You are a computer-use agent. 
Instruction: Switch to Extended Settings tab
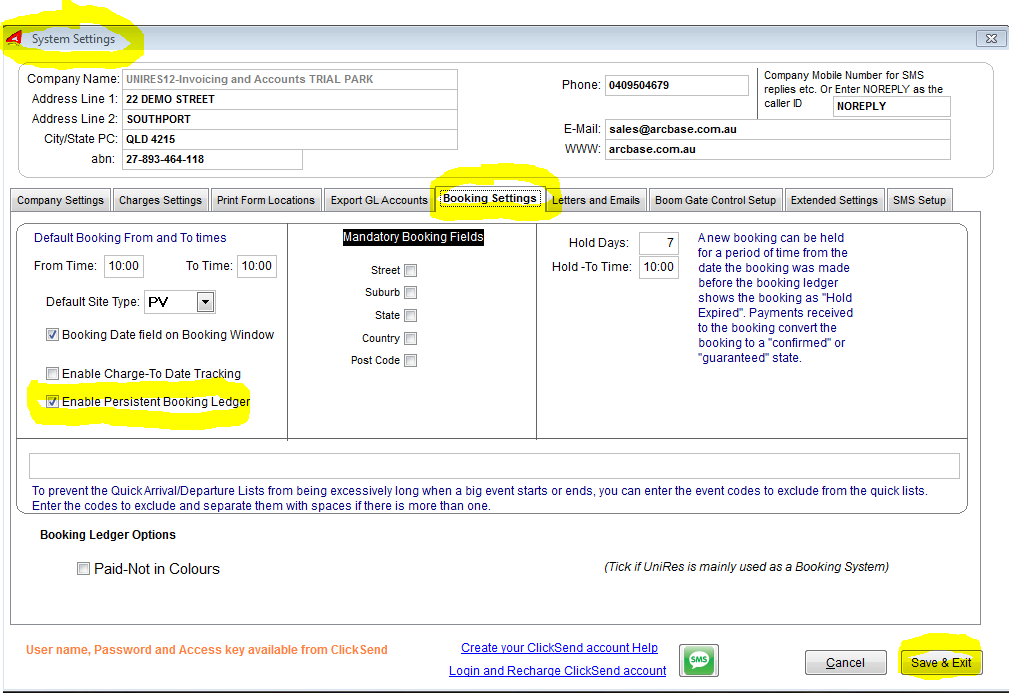[834, 200]
